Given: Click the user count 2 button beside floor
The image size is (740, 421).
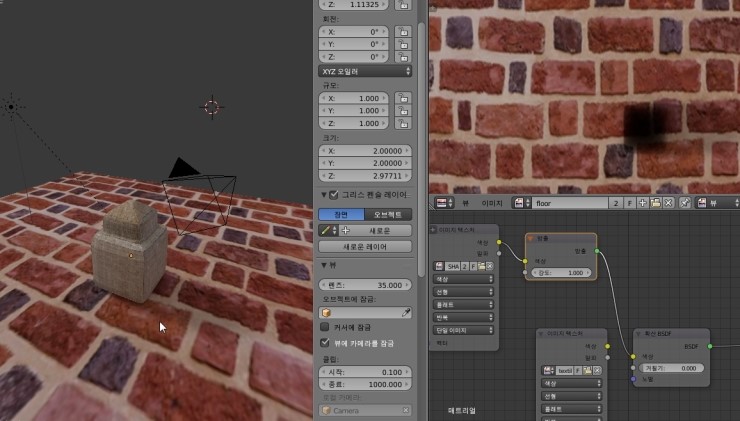Looking at the screenshot, I should 616,203.
